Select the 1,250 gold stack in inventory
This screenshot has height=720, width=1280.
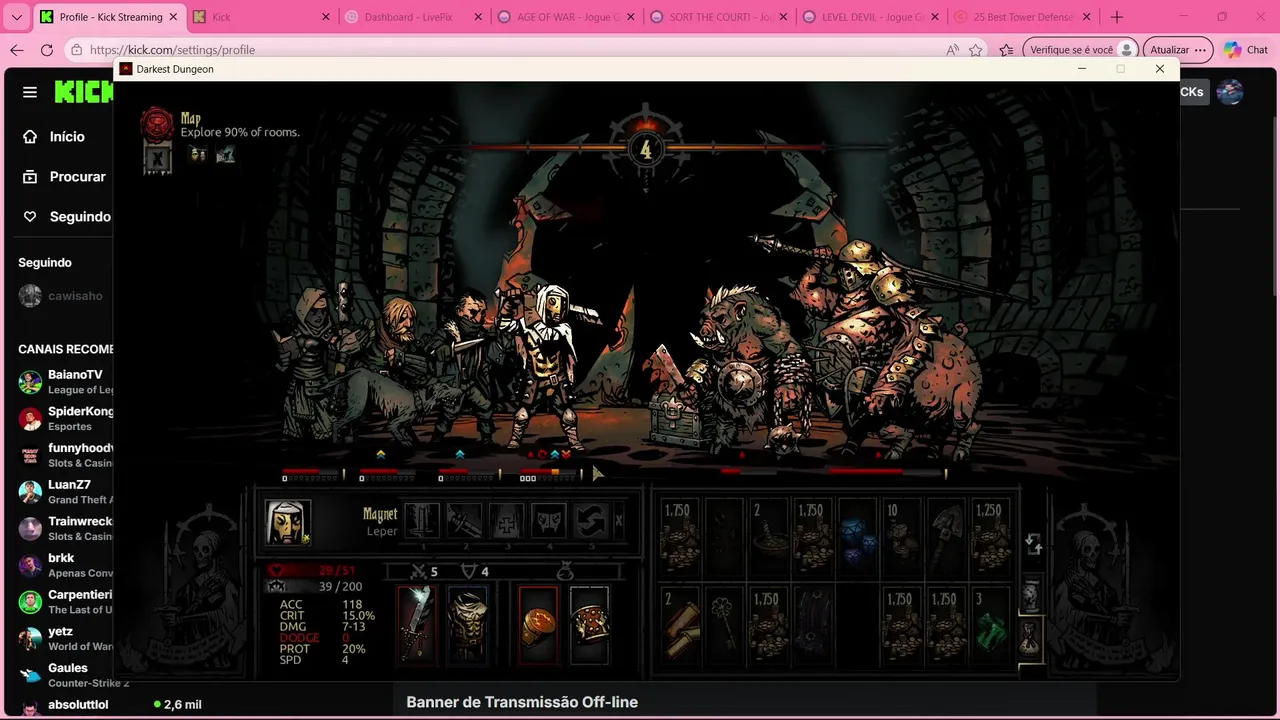tap(990, 537)
